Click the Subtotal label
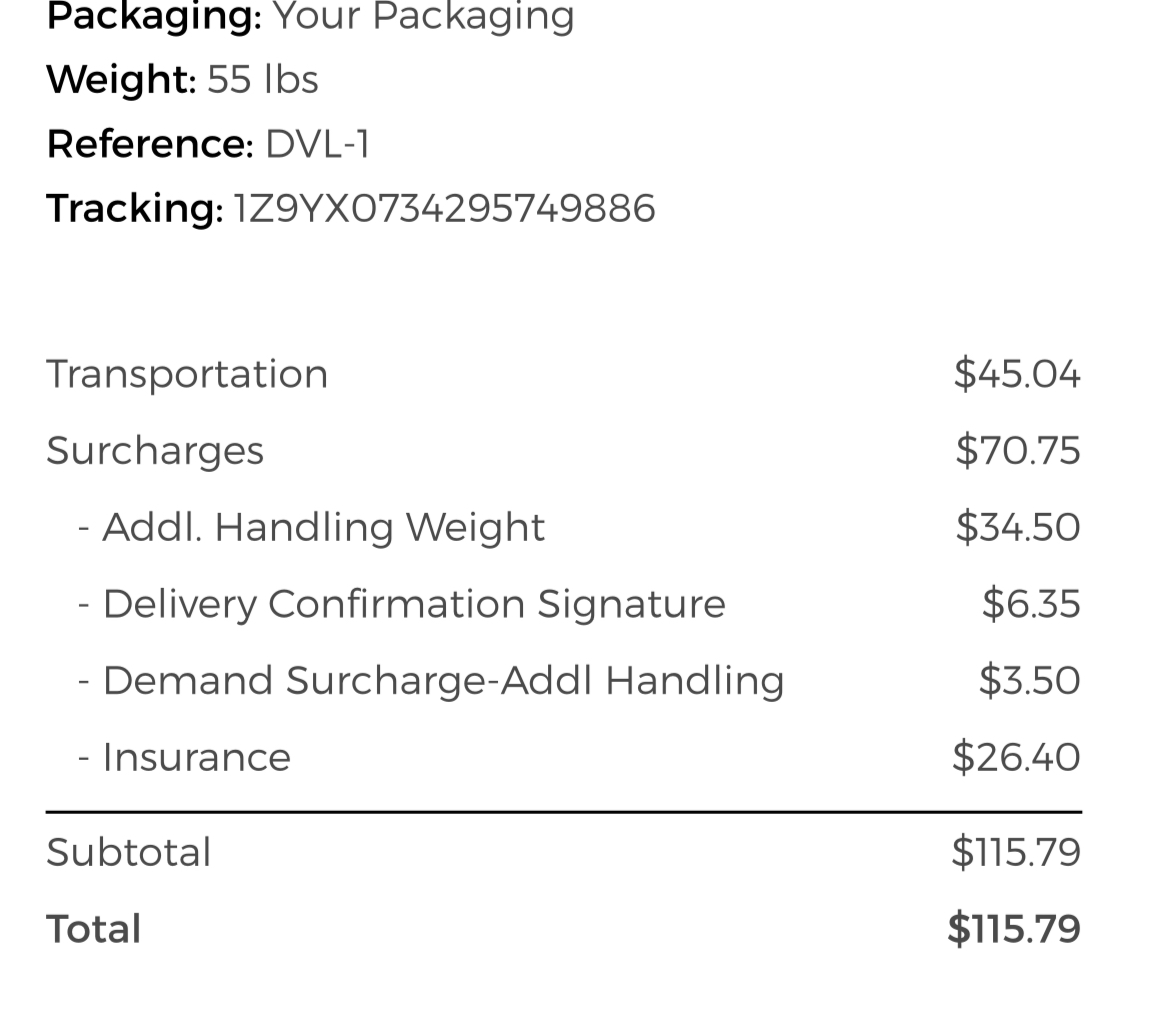 129,853
